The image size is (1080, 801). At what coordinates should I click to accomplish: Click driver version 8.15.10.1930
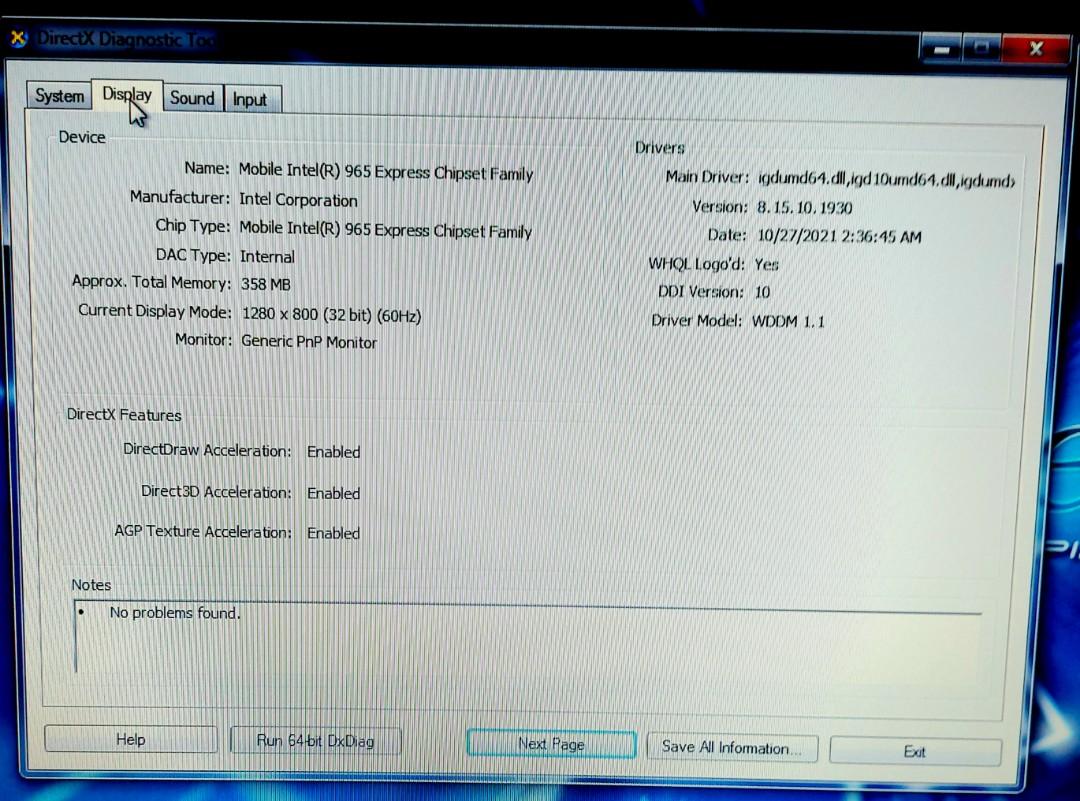coord(804,207)
